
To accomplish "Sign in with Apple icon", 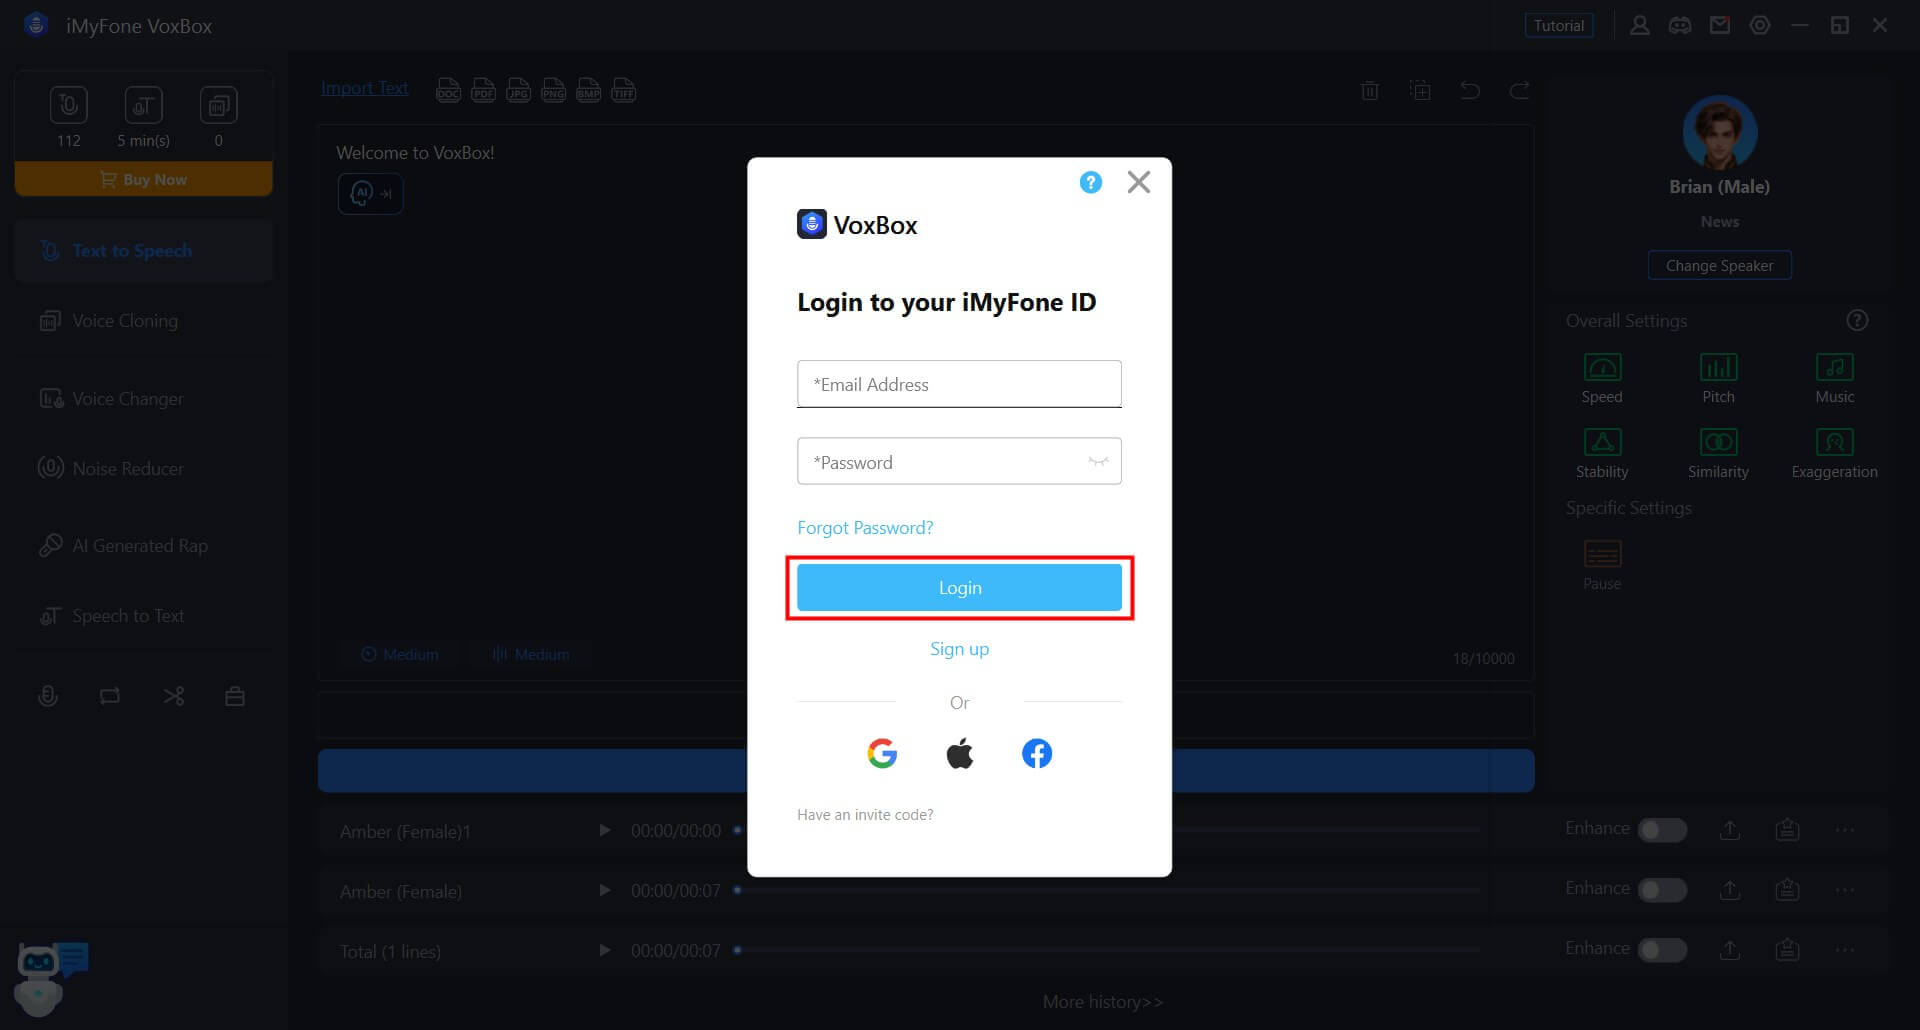I will [960, 753].
